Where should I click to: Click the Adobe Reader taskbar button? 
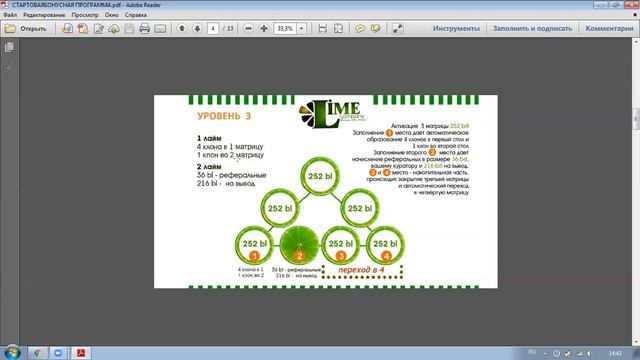pos(81,353)
